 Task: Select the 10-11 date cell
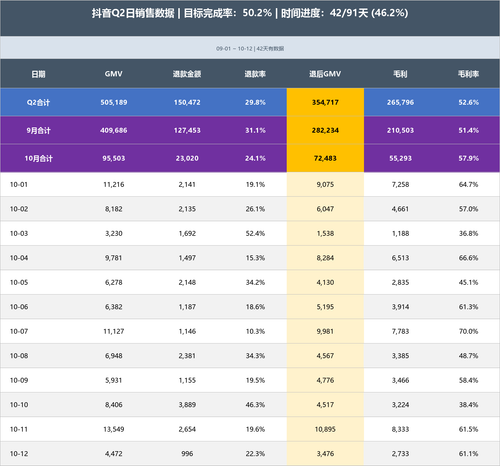[19, 429]
